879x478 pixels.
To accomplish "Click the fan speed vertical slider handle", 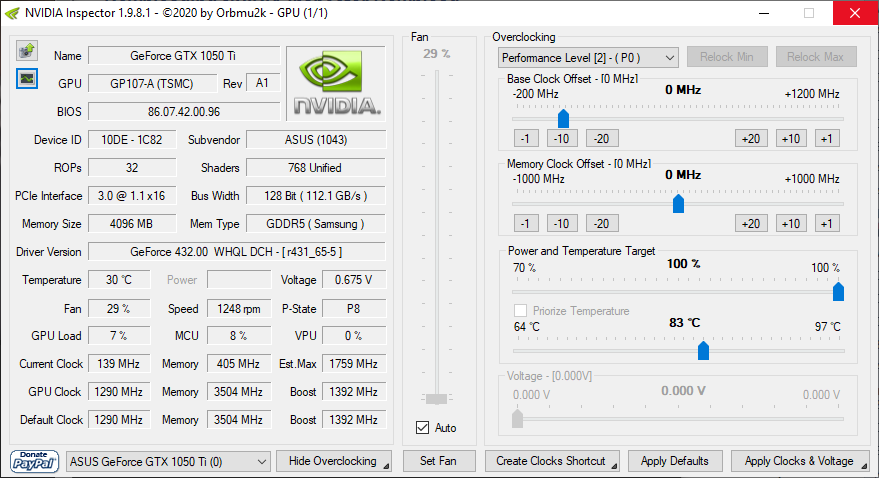I will point(436,398).
